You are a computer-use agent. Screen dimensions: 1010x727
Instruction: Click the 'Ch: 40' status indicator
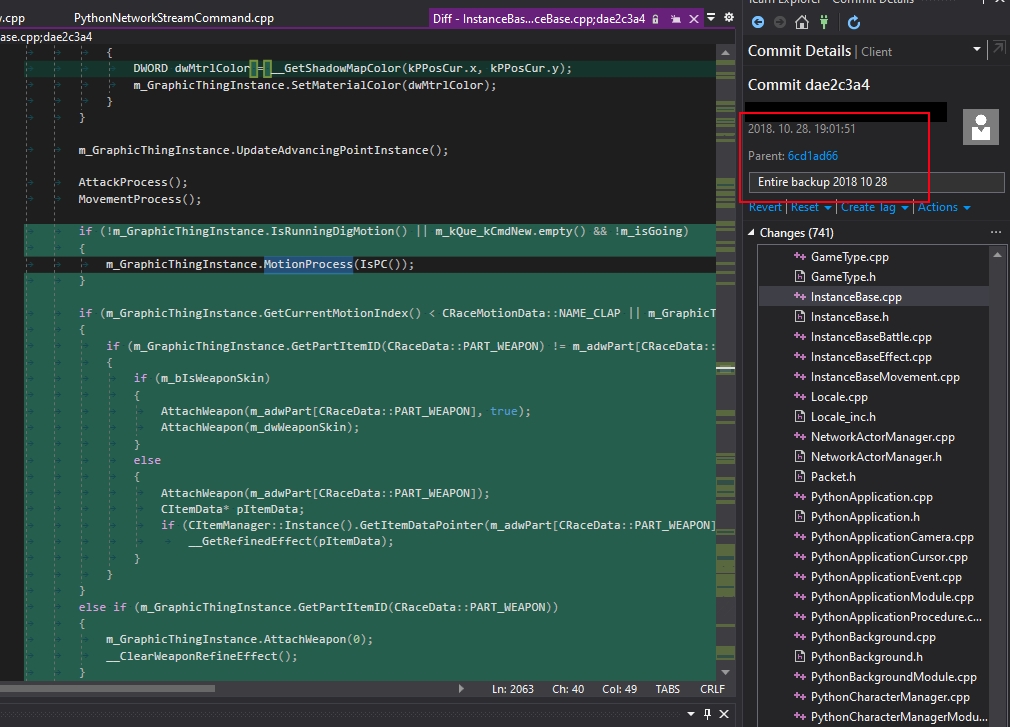tap(568, 689)
